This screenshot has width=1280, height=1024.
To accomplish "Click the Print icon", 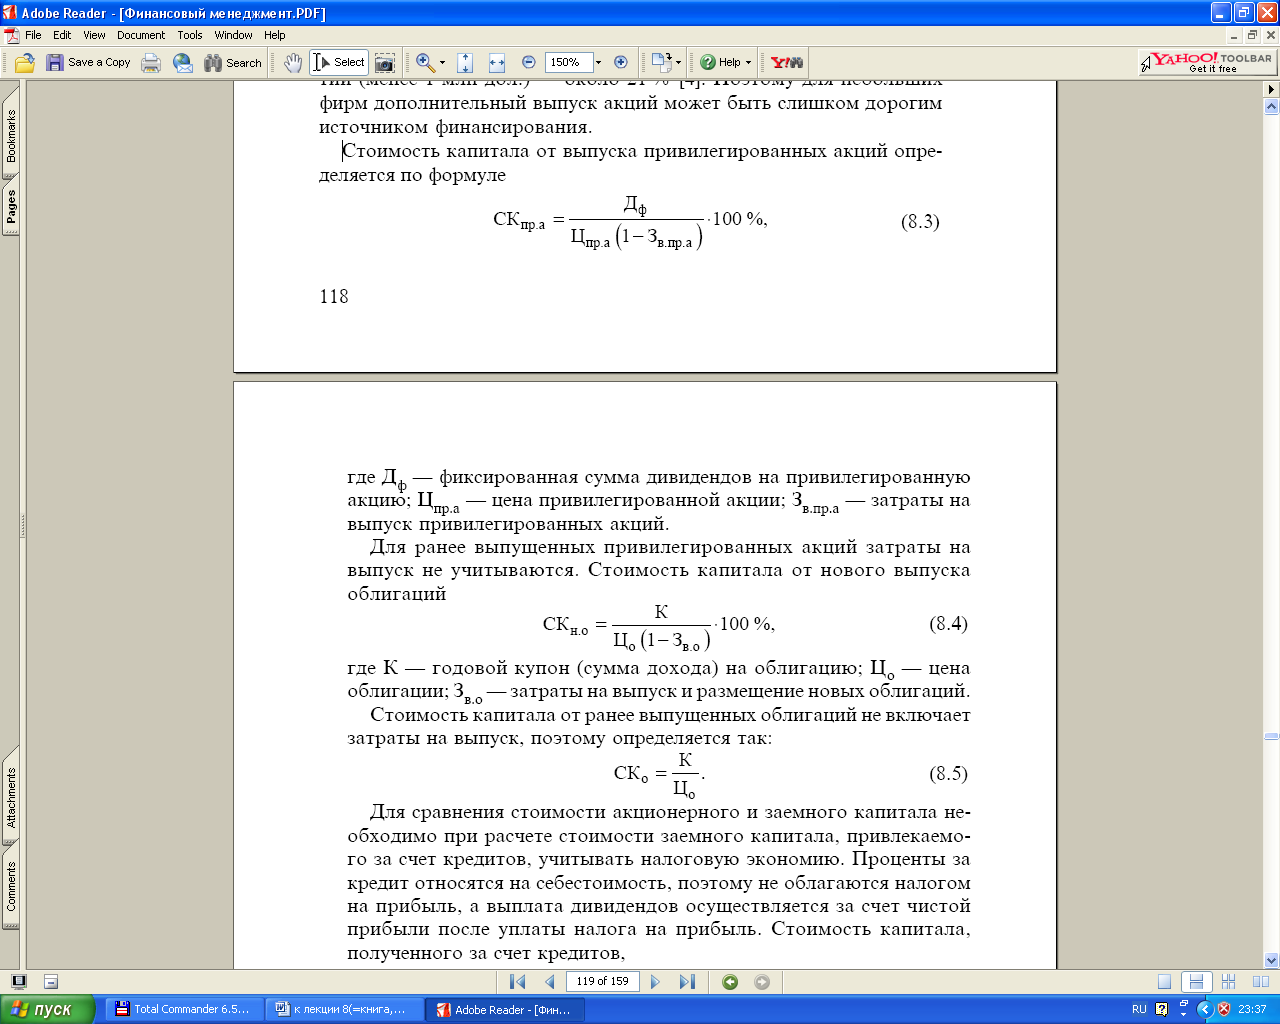I will click(x=151, y=62).
